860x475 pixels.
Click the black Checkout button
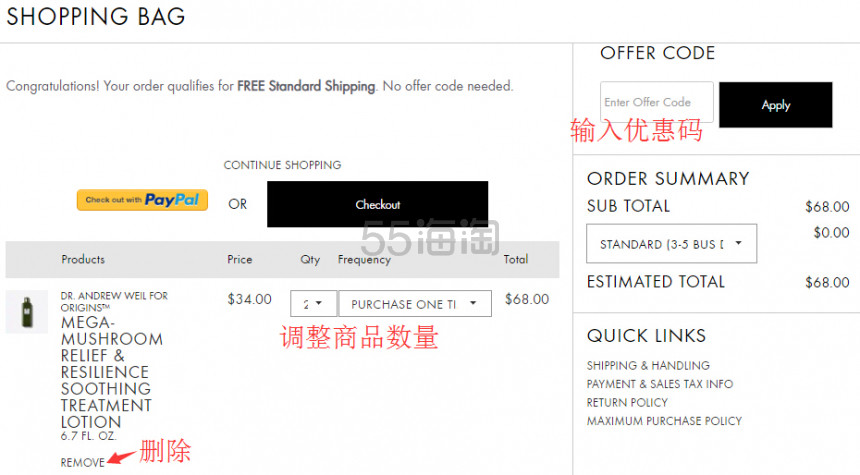[377, 204]
